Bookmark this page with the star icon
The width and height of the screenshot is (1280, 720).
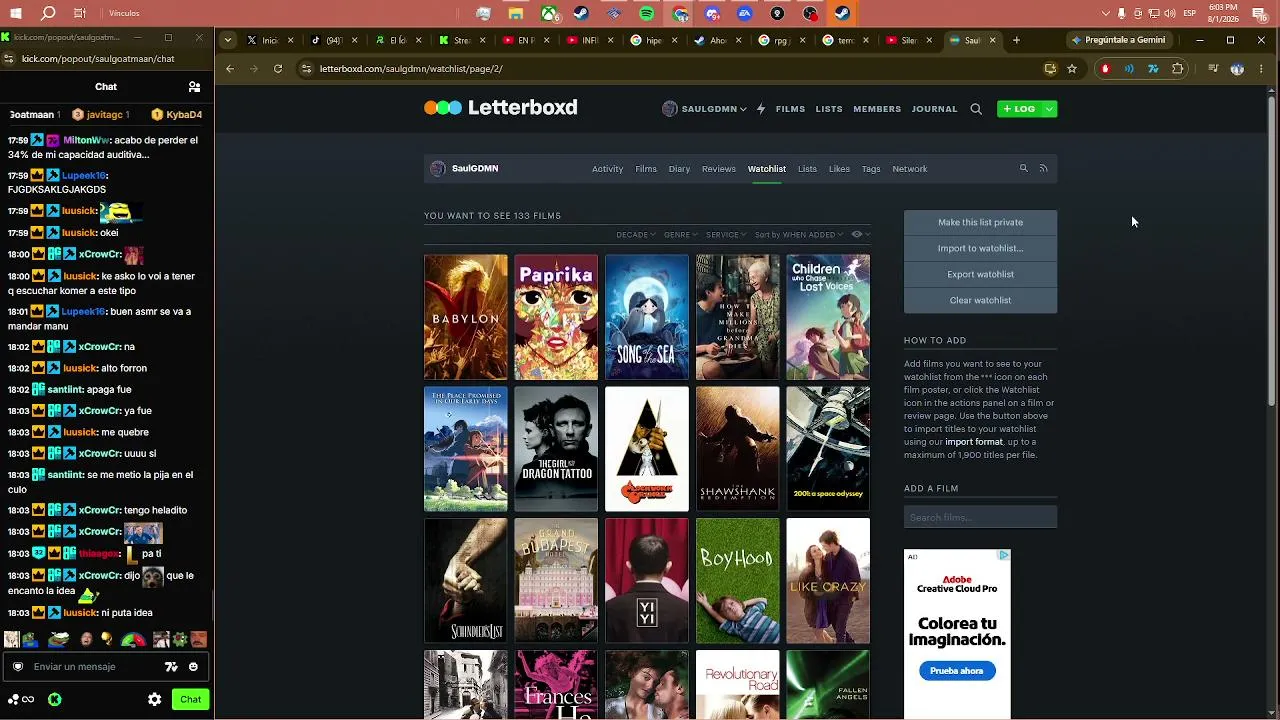[x=1072, y=69]
